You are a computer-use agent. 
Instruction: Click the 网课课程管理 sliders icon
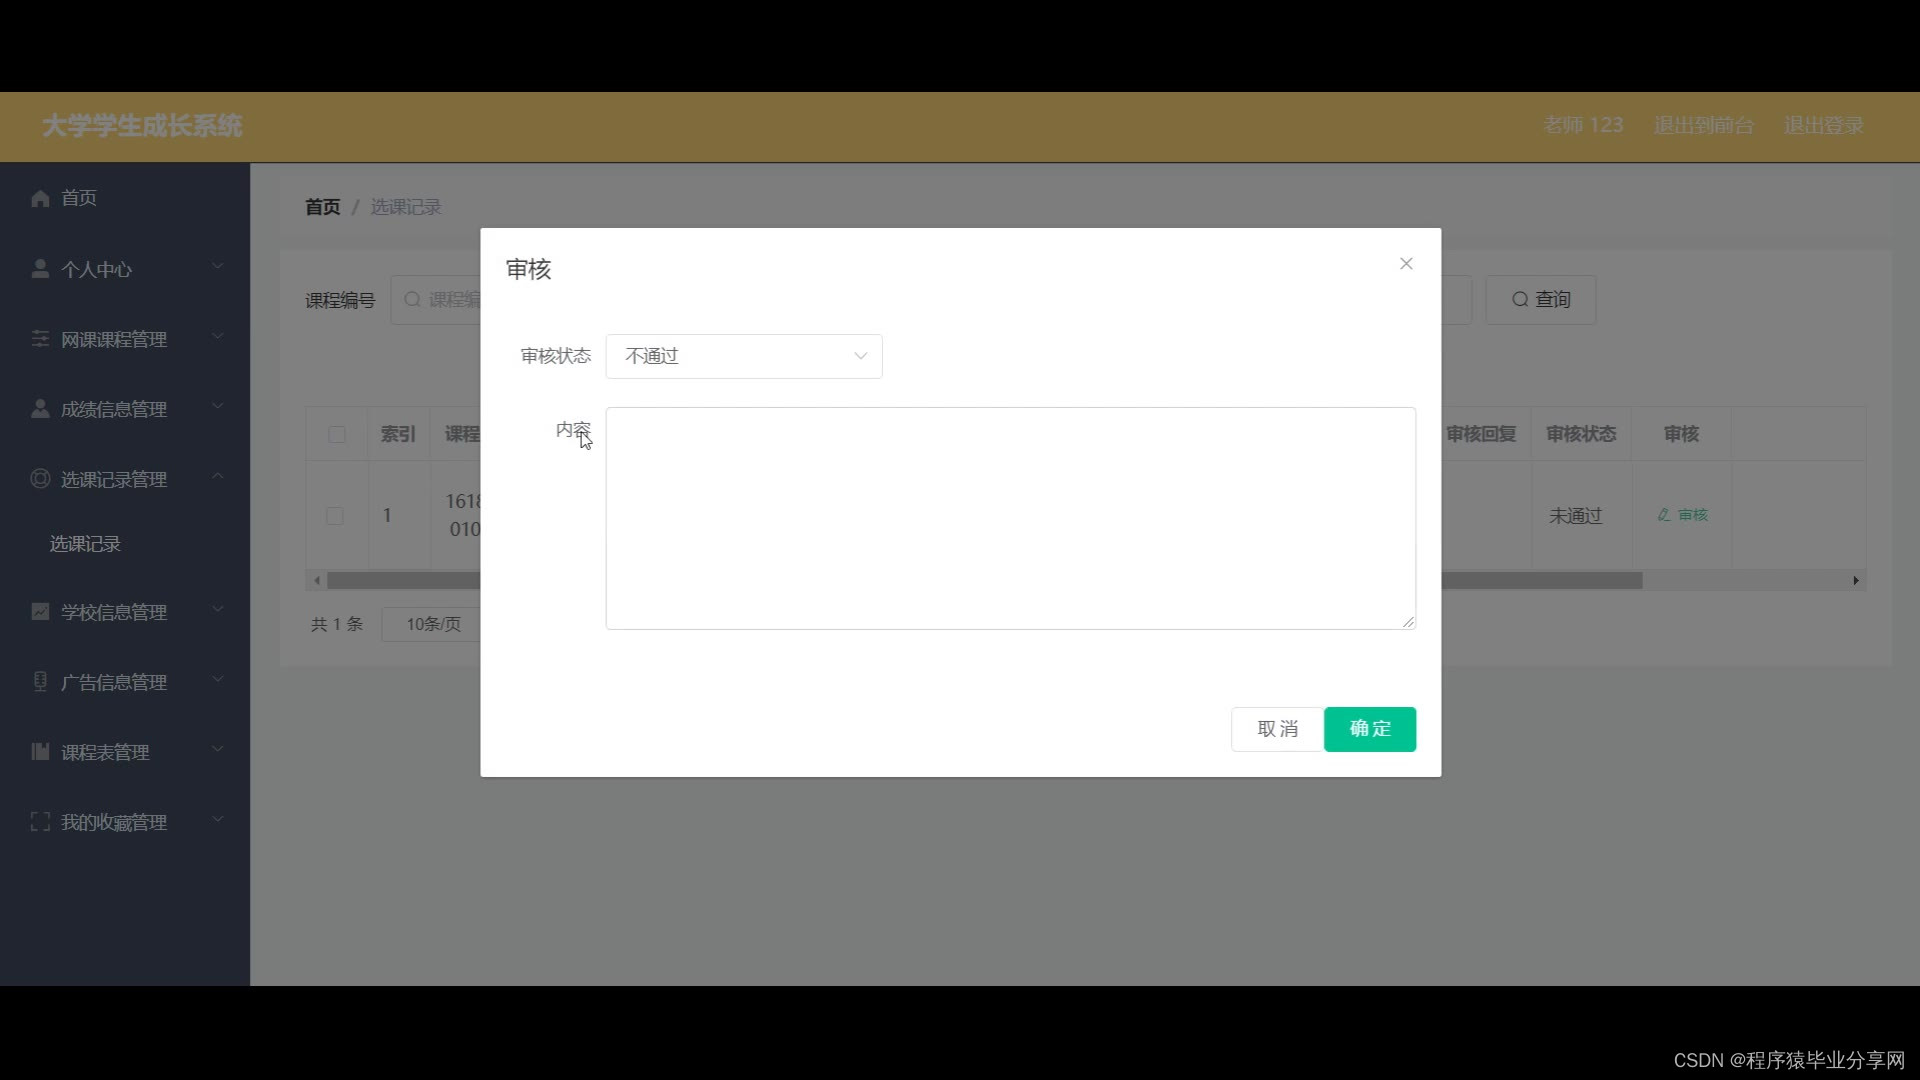point(40,339)
